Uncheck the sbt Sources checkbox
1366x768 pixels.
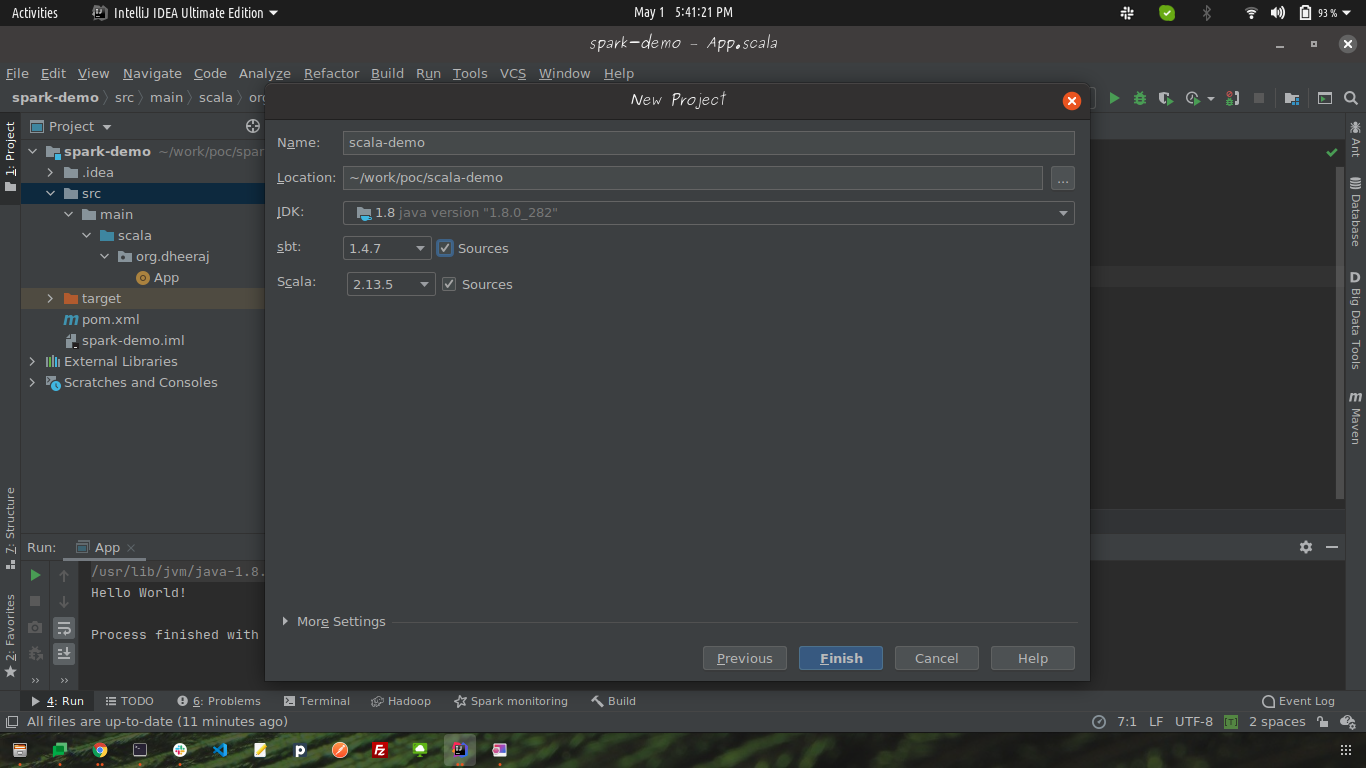click(446, 248)
